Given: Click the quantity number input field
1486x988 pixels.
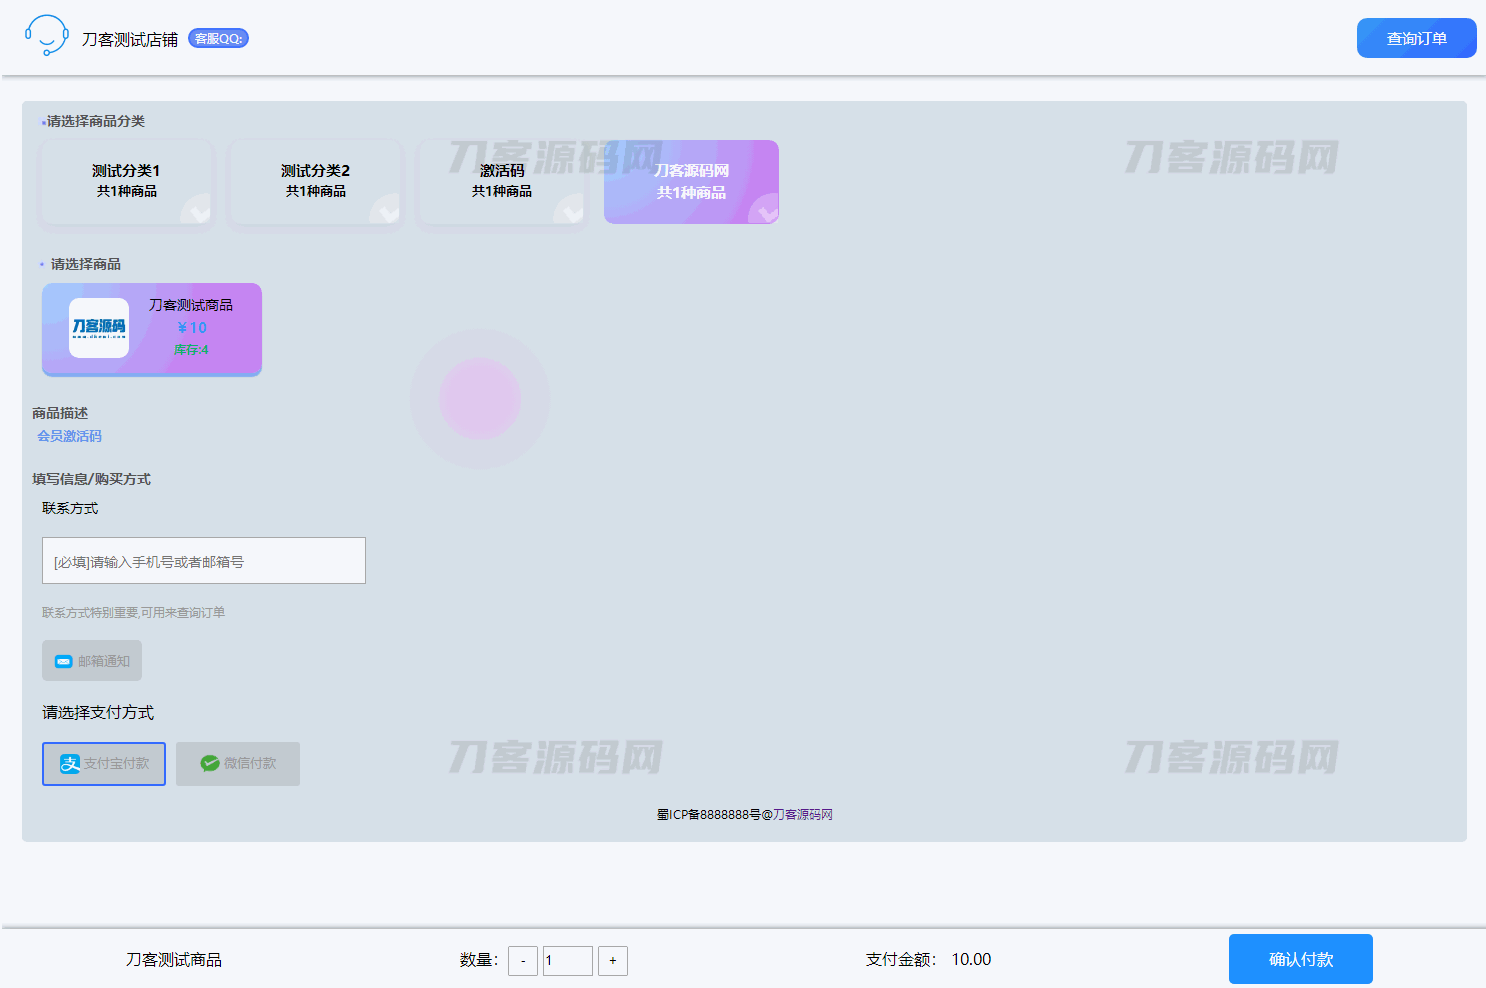Looking at the screenshot, I should point(567,961).
